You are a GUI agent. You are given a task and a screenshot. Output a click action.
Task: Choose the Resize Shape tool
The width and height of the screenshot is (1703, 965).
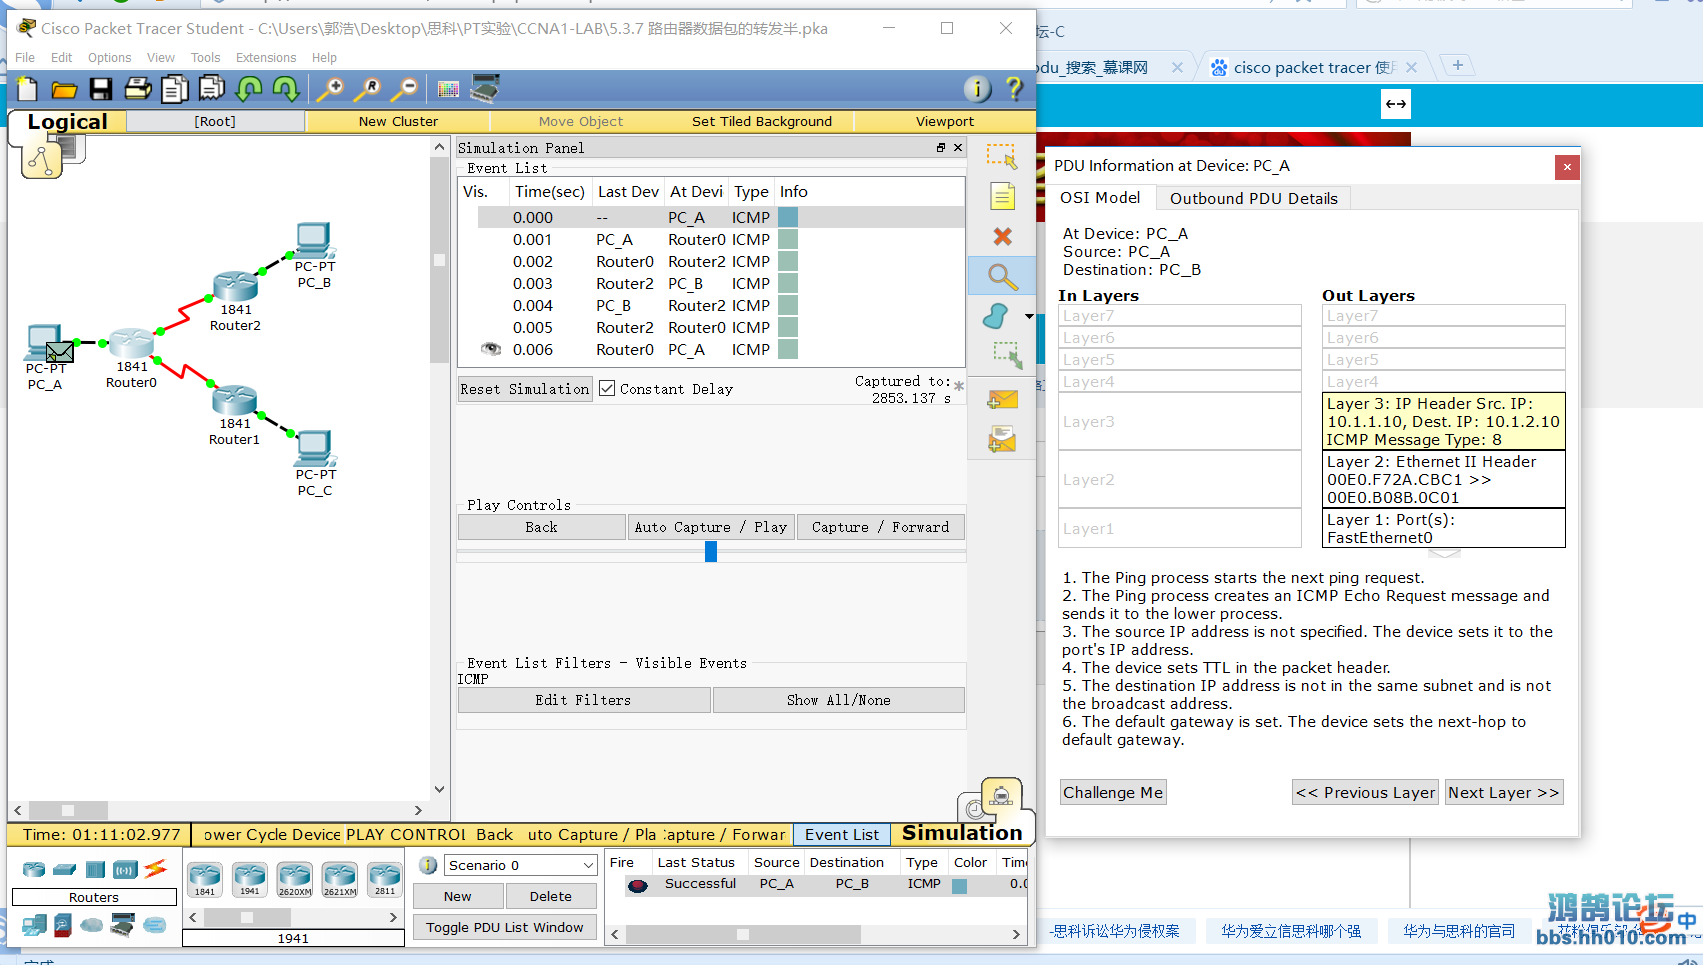point(1006,355)
